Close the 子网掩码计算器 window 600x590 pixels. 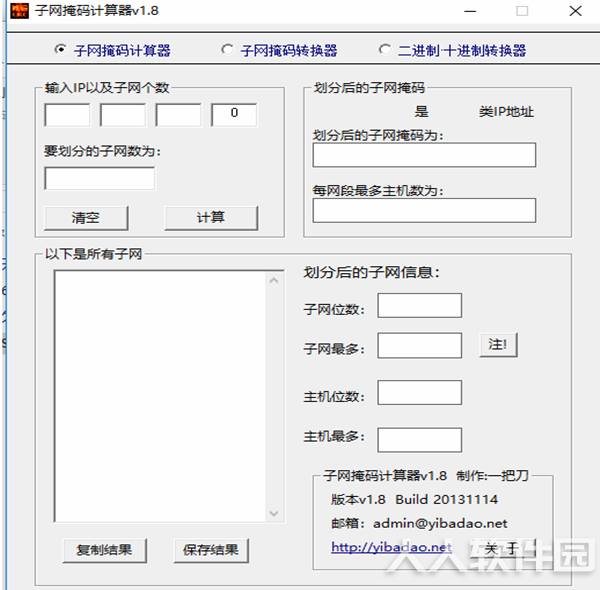point(575,11)
